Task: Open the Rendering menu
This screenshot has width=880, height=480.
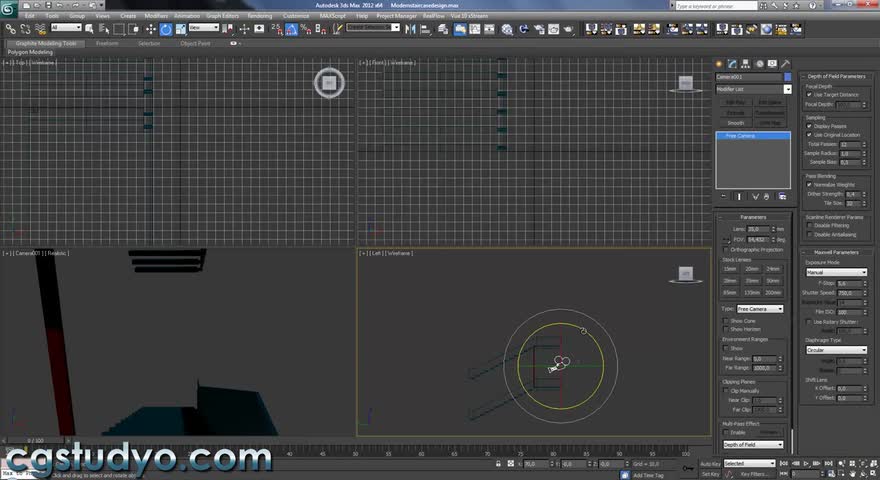Action: 259,16
